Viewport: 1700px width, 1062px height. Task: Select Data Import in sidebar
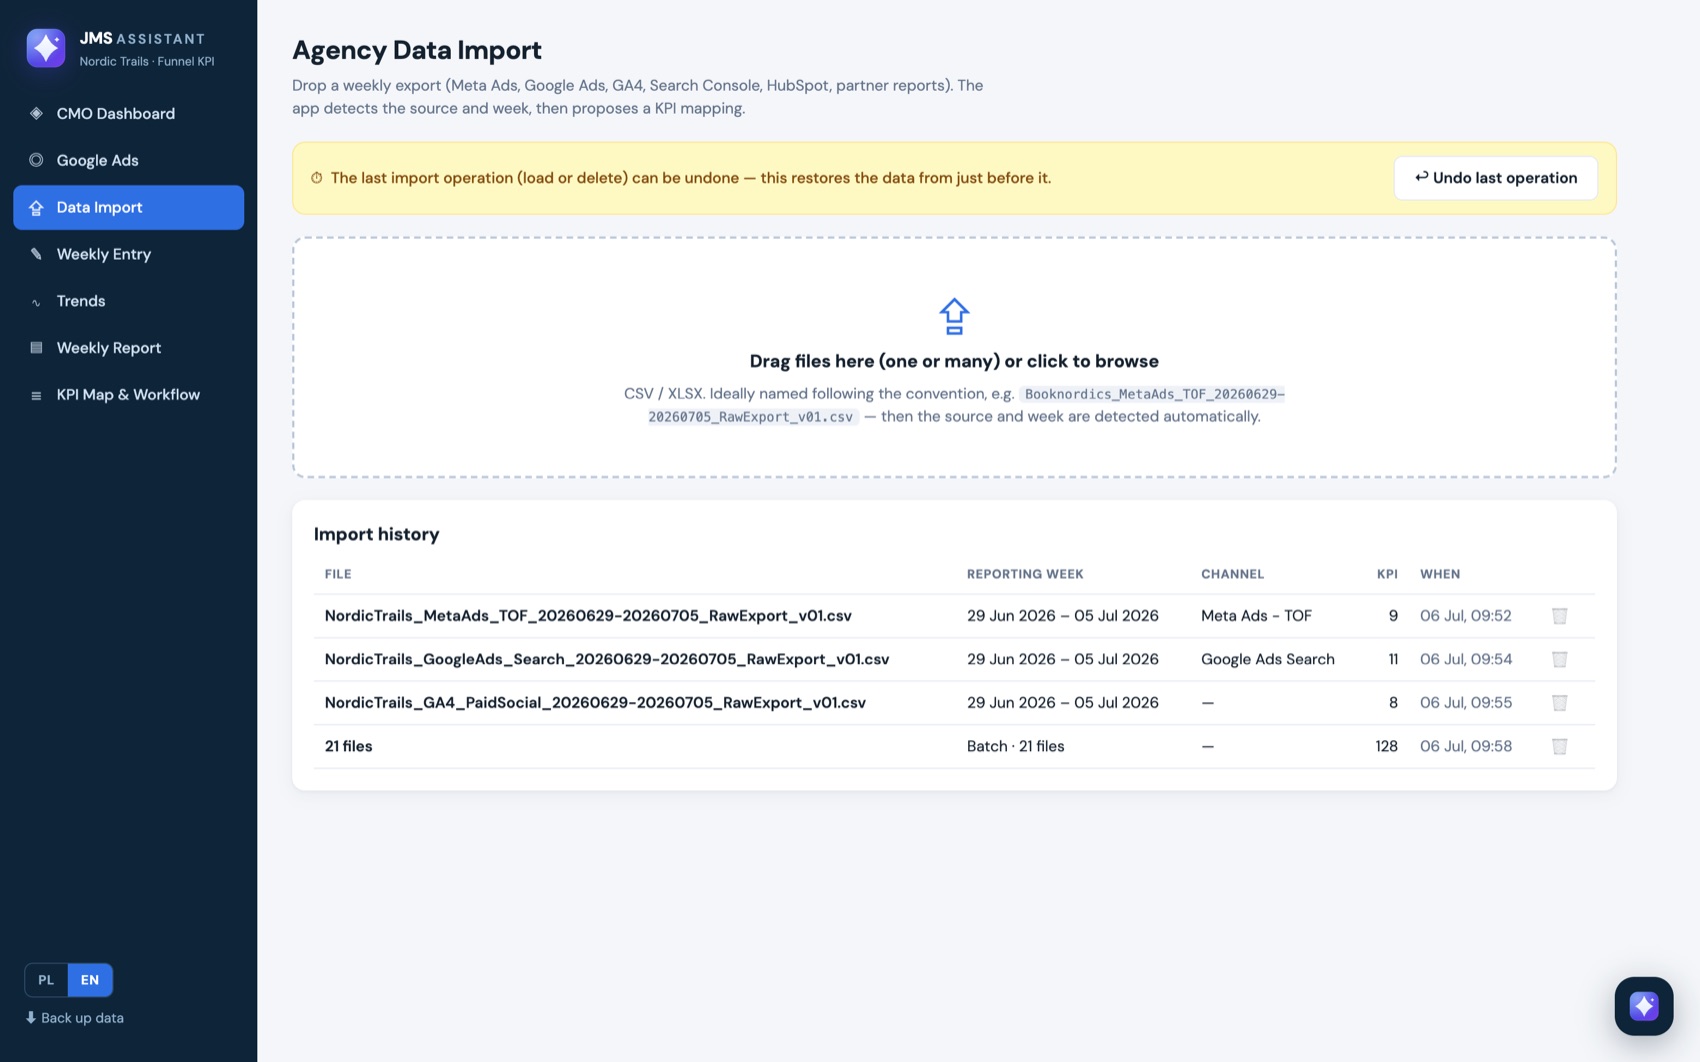[x=128, y=207]
